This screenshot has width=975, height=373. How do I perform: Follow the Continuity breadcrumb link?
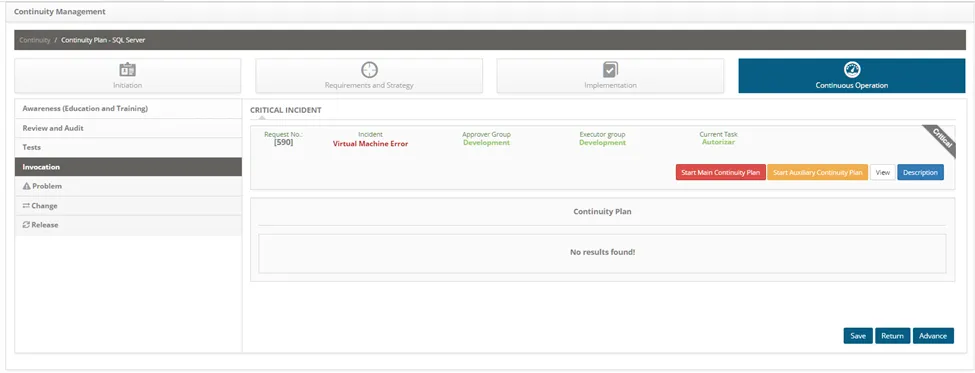[x=35, y=40]
